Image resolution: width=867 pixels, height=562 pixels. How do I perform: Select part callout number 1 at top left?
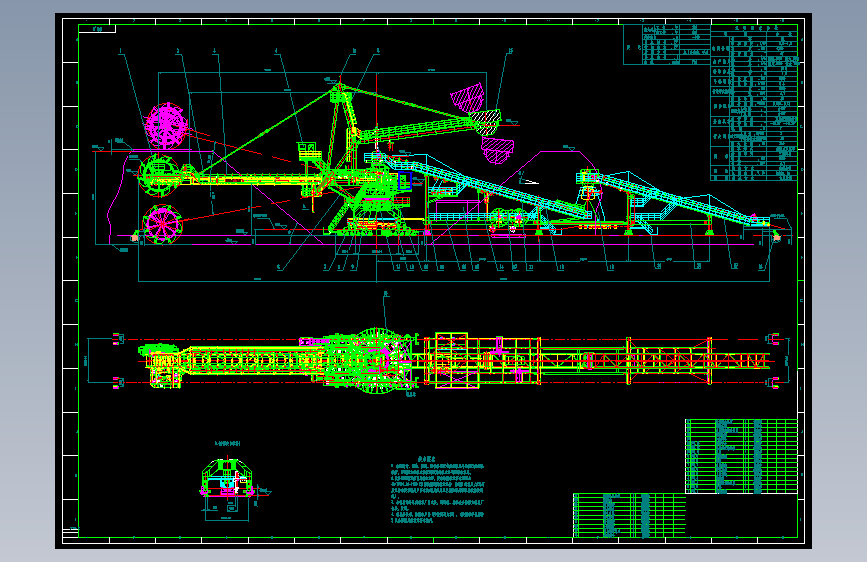pos(121,51)
